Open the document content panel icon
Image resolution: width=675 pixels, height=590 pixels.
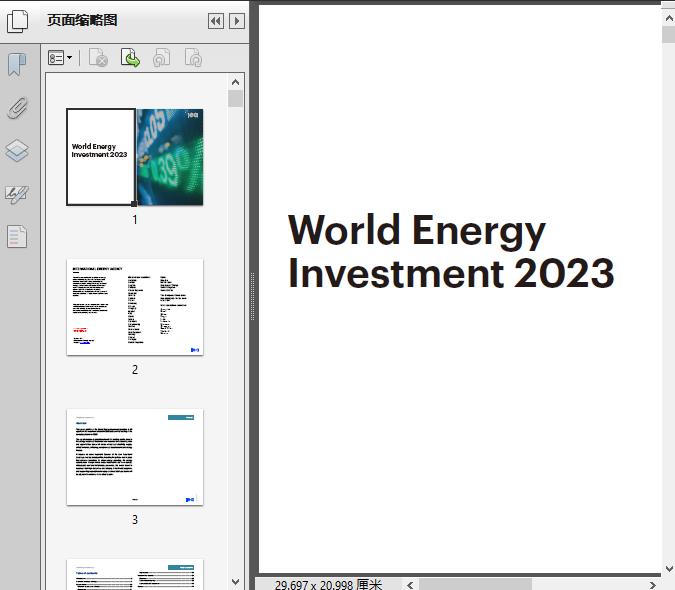(x=17, y=236)
